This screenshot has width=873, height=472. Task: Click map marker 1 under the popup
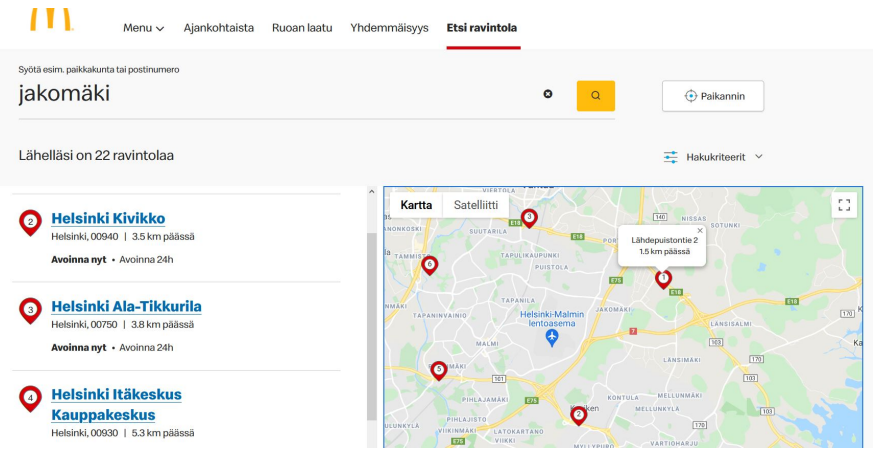(x=663, y=279)
